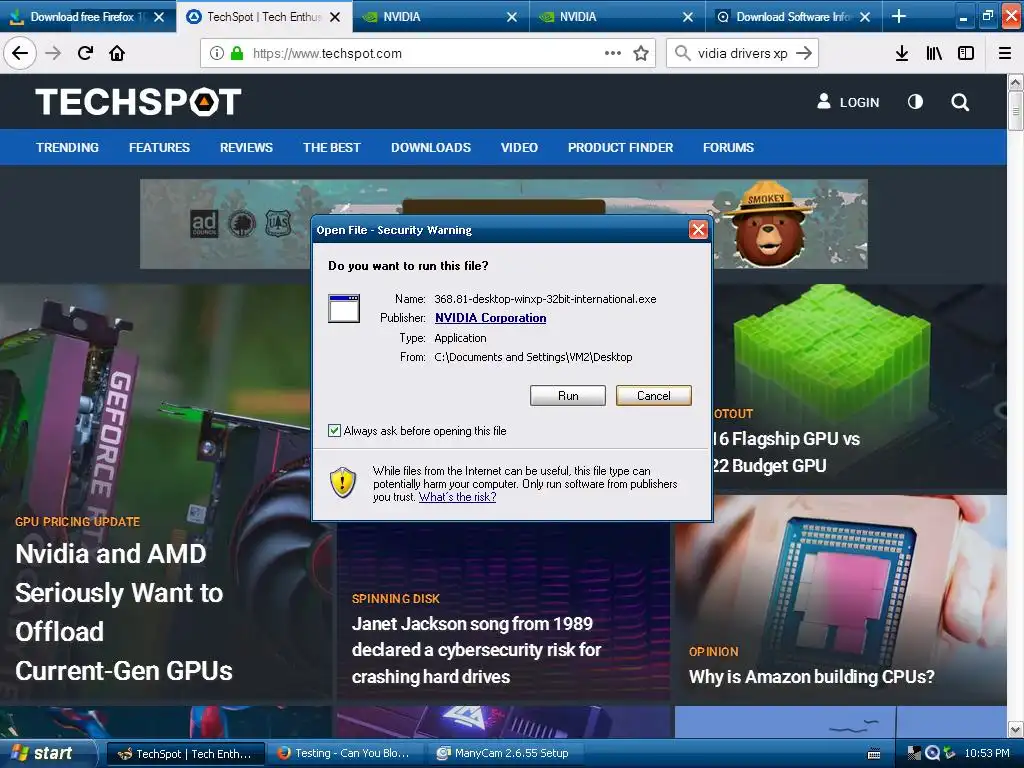Click the TechSpot logo
The image size is (1024, 768).
point(138,102)
